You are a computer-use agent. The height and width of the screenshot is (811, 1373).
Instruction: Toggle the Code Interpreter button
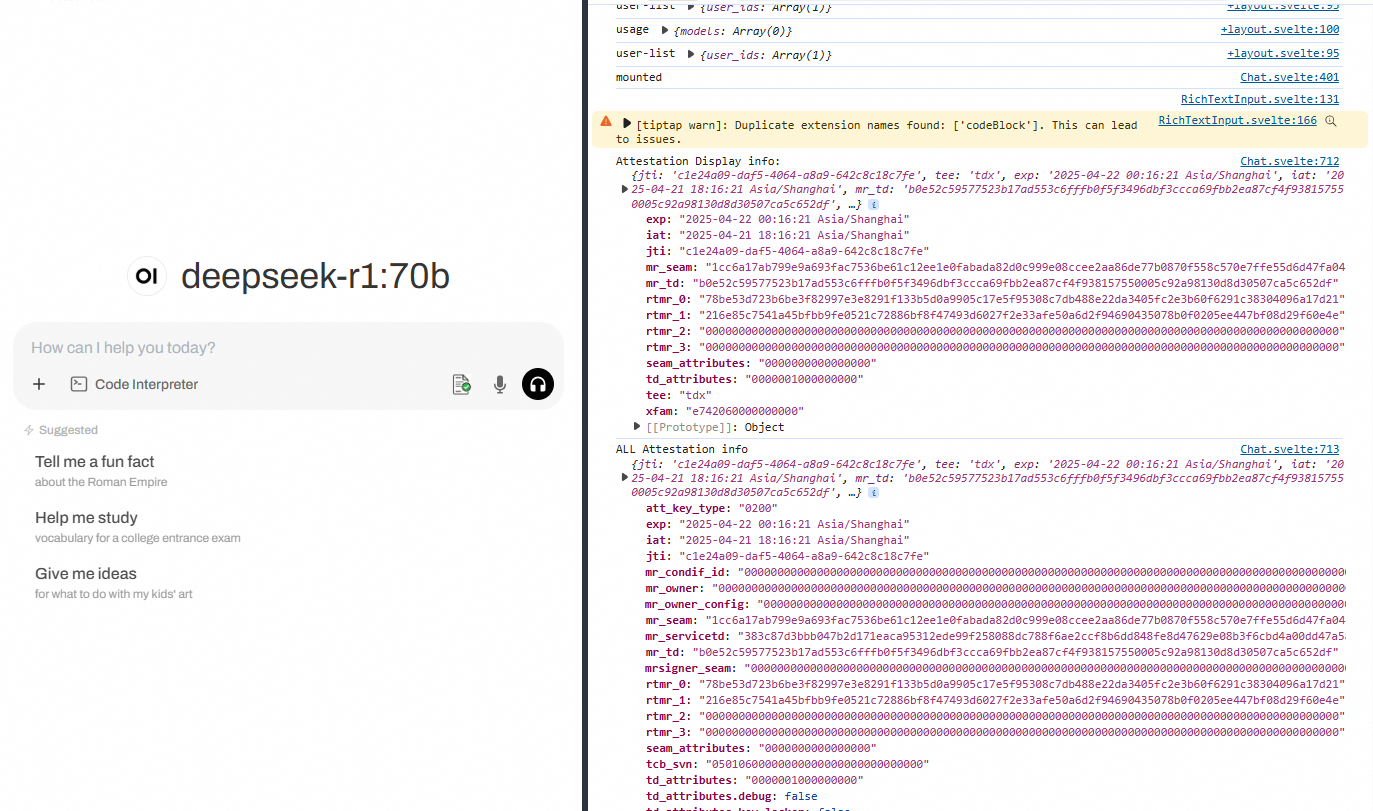tap(134, 384)
